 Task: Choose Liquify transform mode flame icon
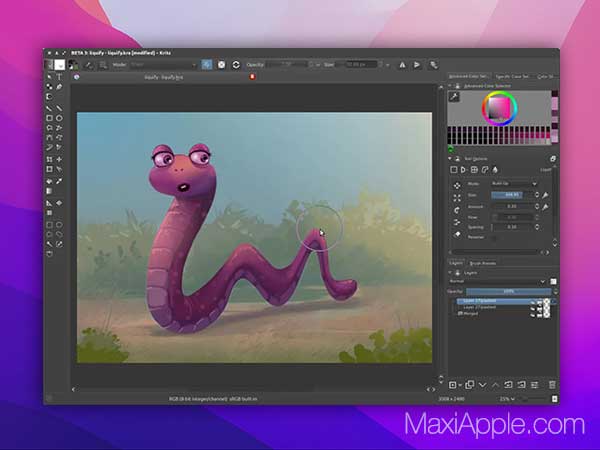point(495,170)
